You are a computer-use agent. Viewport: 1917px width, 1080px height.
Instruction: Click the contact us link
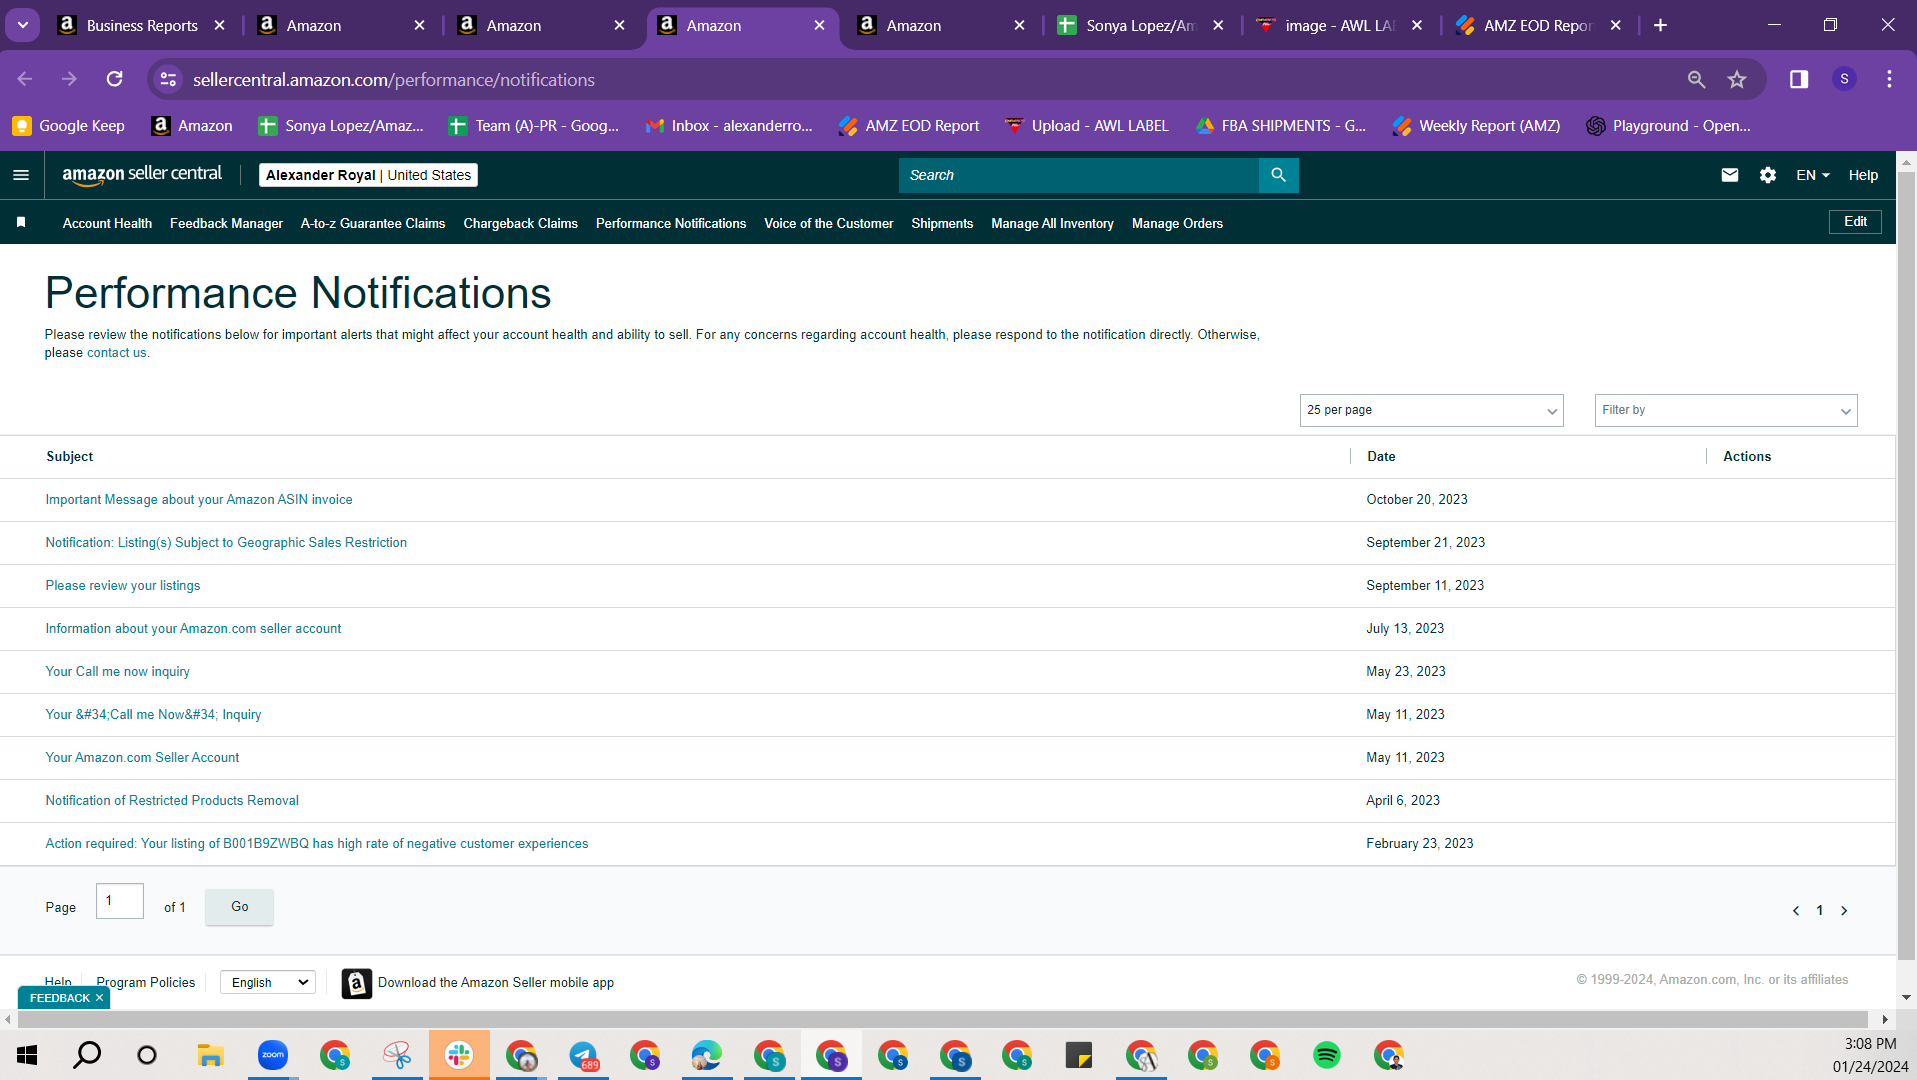116,353
